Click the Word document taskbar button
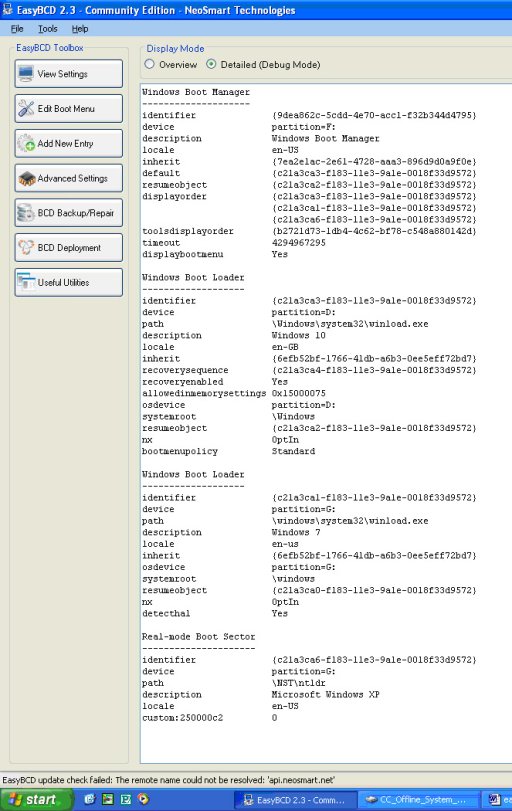This screenshot has width=512, height=811. click(x=497, y=800)
